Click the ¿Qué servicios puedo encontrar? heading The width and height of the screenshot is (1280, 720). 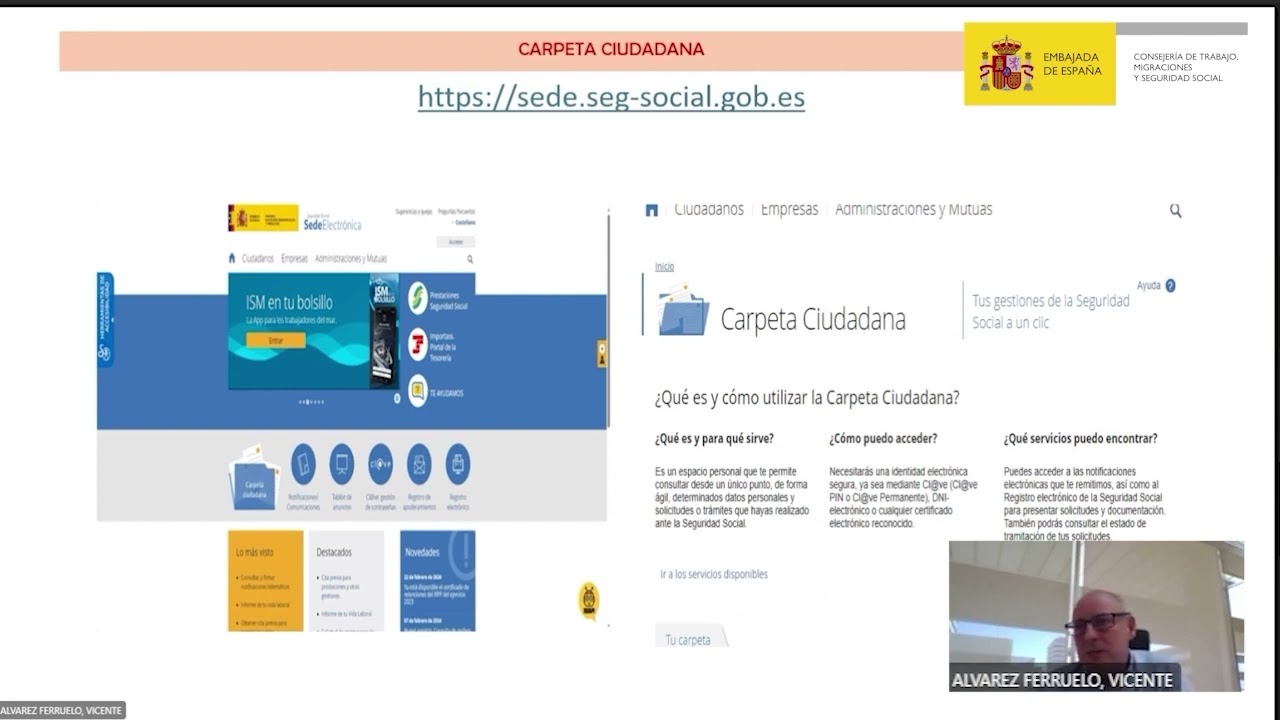(x=1081, y=438)
